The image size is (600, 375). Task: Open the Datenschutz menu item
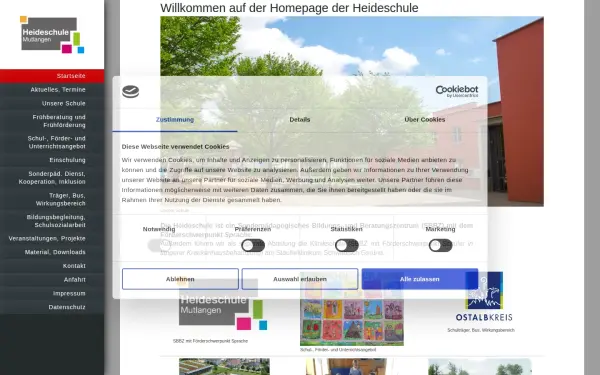52,307
